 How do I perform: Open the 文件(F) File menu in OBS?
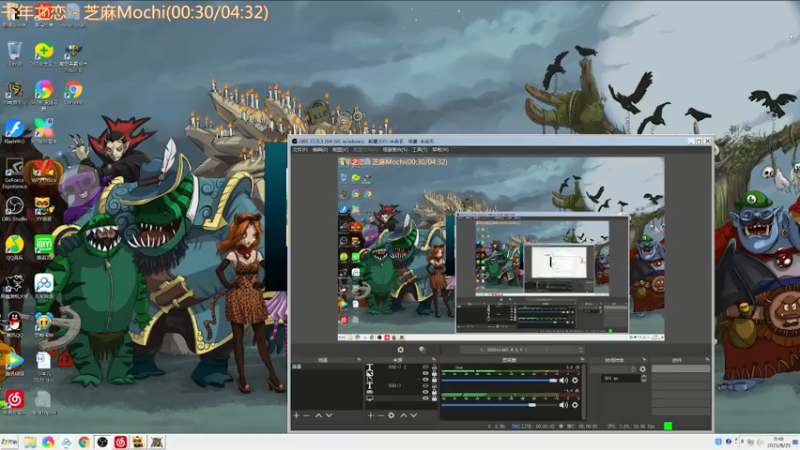pyautogui.click(x=300, y=149)
